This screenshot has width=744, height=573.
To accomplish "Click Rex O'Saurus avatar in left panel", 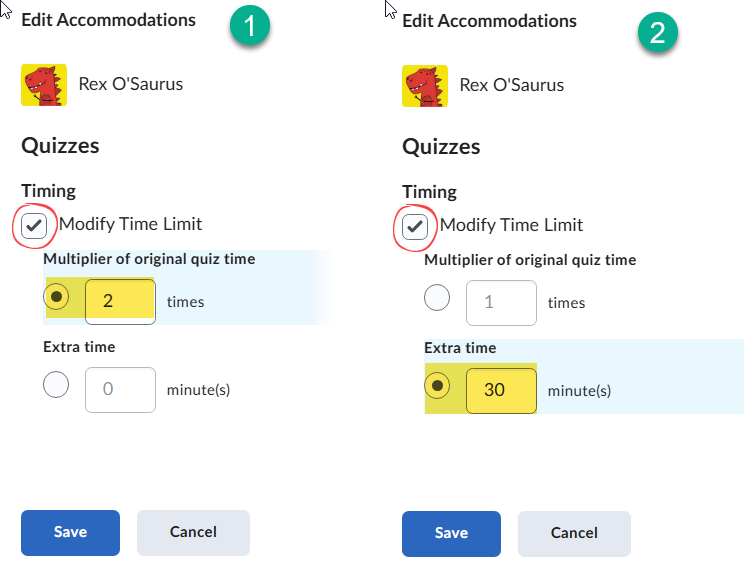I will [44, 85].
